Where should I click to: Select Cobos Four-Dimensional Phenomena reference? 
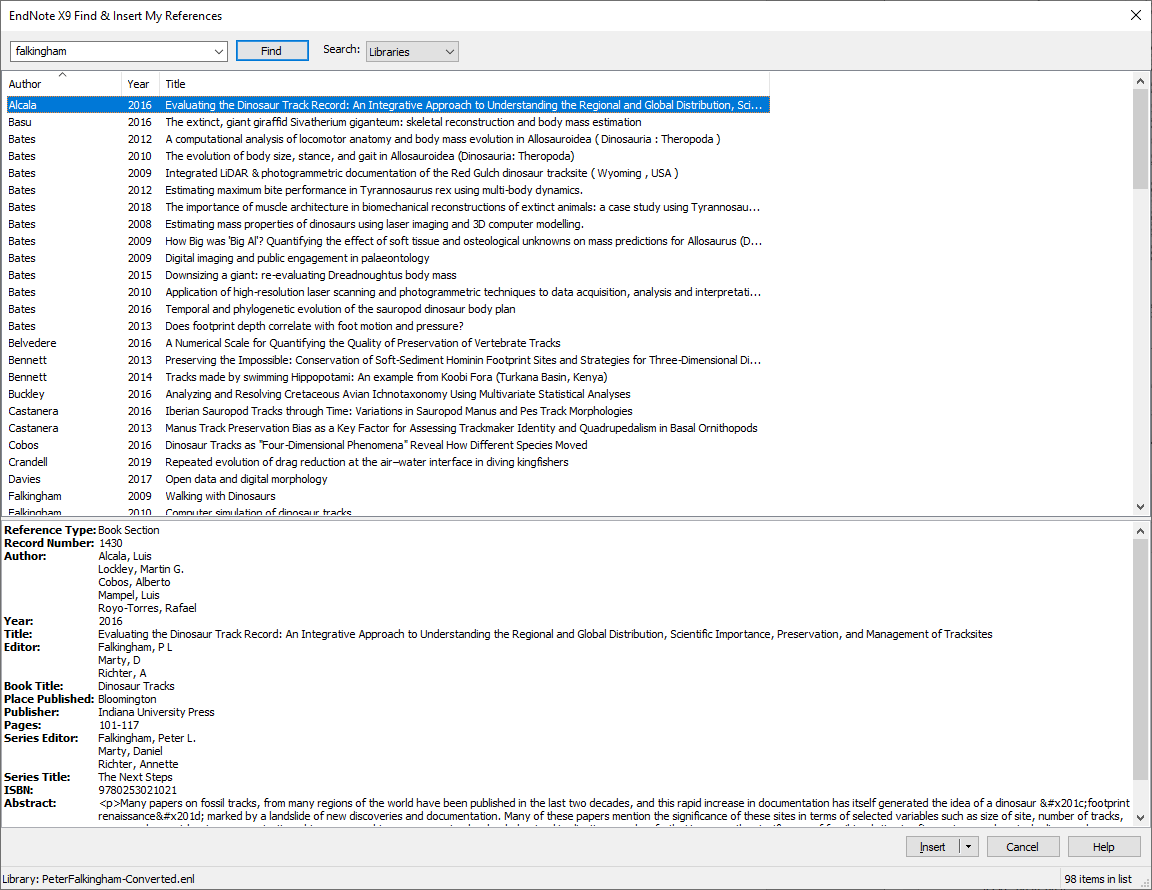[300, 445]
